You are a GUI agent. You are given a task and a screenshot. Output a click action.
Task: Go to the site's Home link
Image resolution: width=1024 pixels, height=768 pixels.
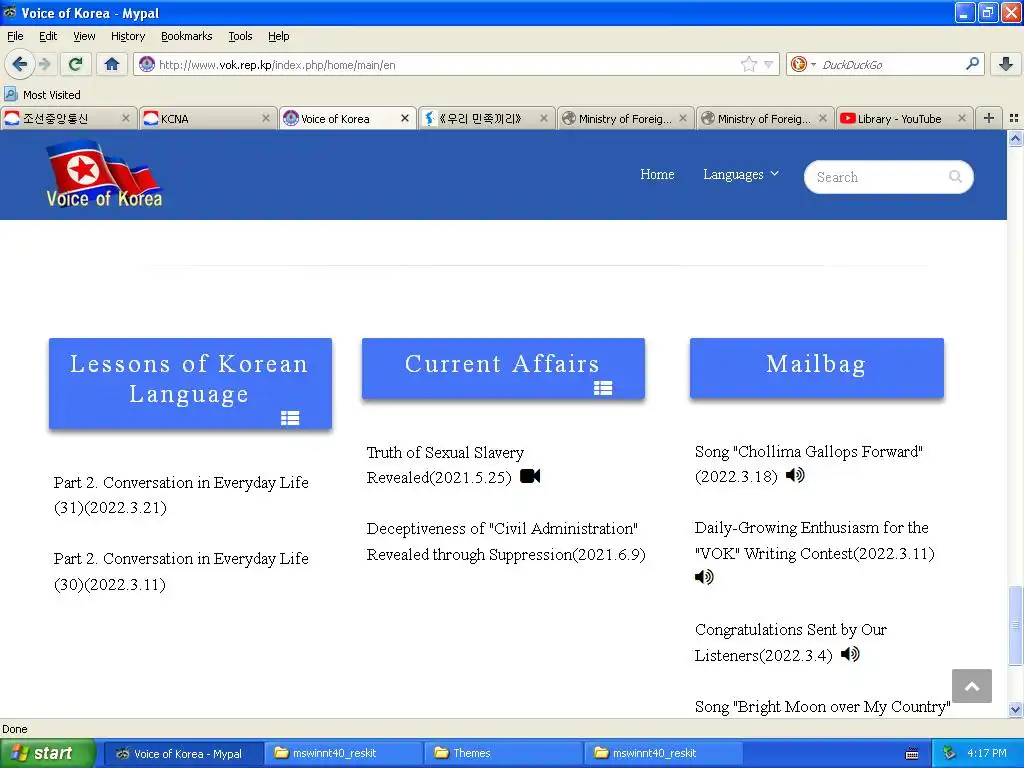657,174
